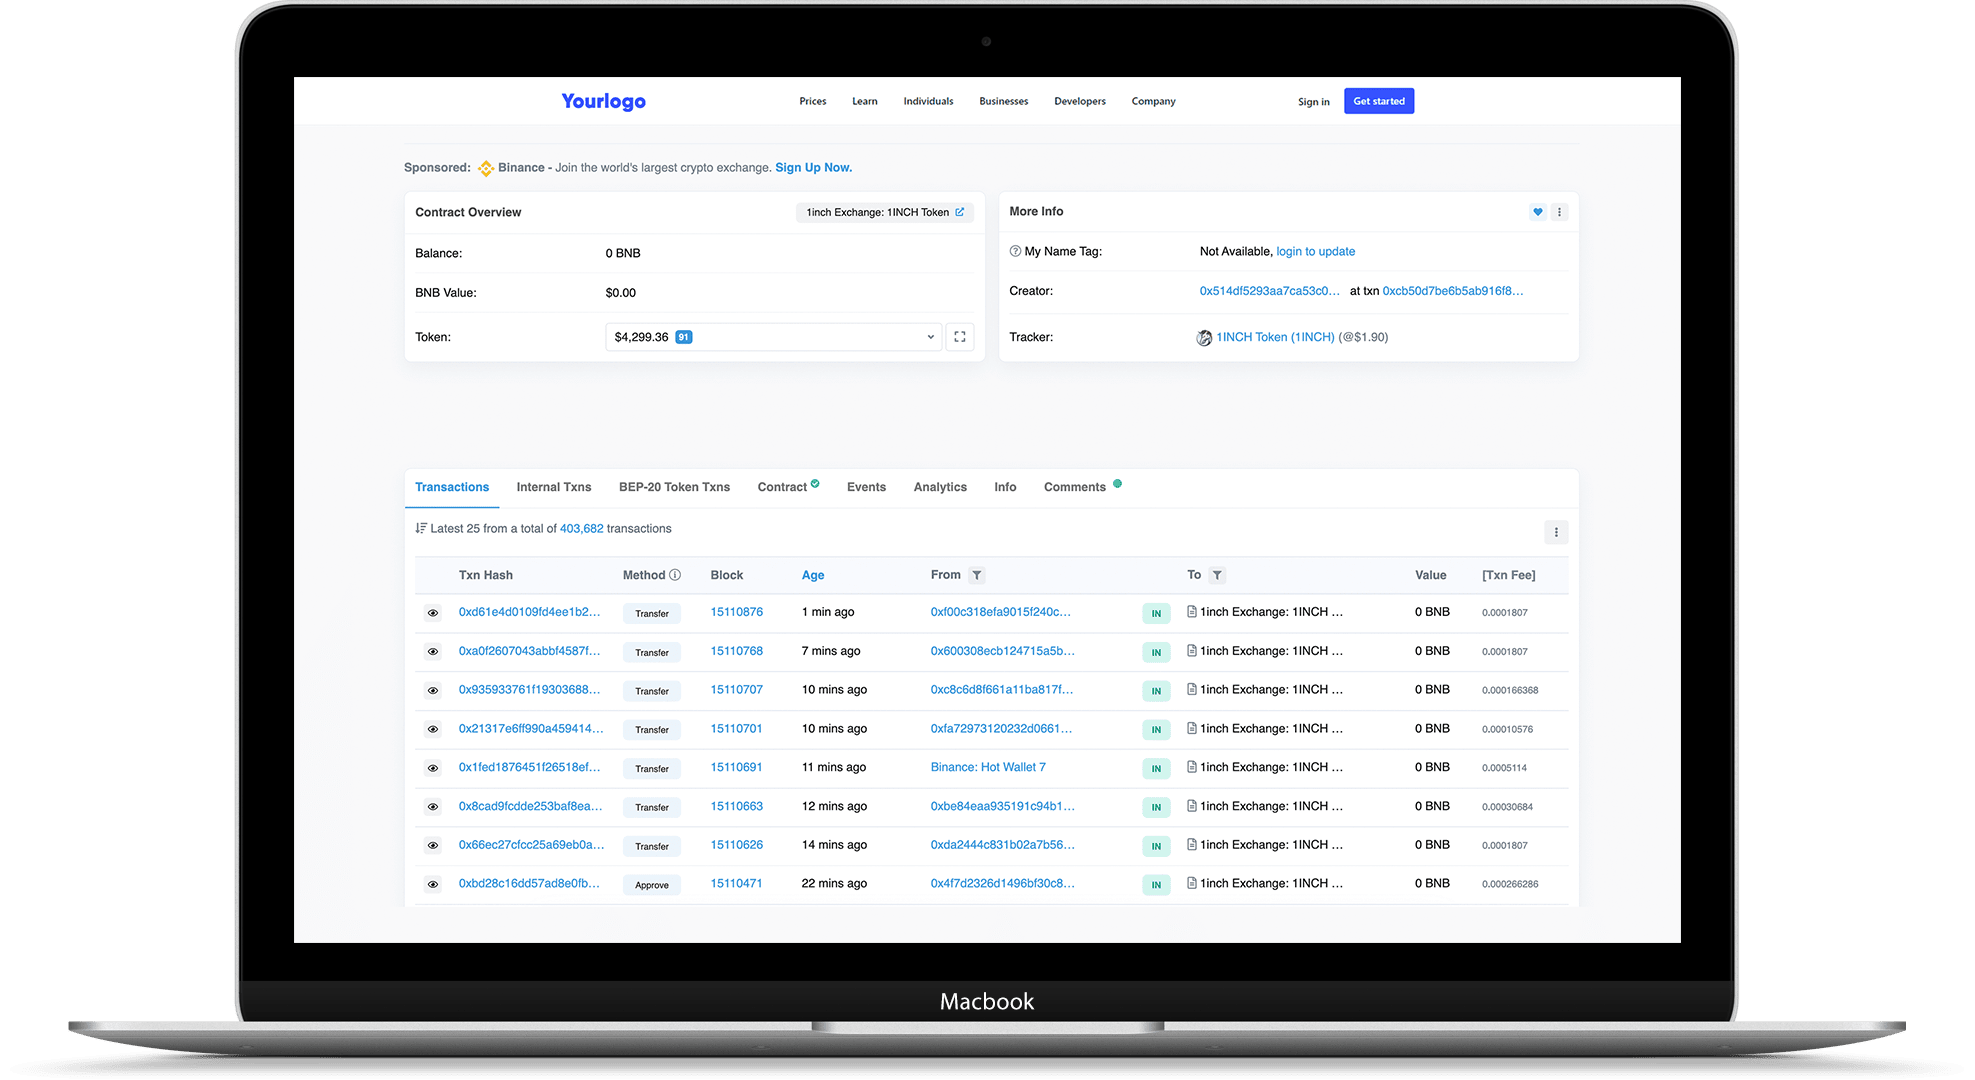
Task: Preview transaction 0x66ec27cfcc25a69eb0a with eye icon
Action: pyautogui.click(x=433, y=846)
